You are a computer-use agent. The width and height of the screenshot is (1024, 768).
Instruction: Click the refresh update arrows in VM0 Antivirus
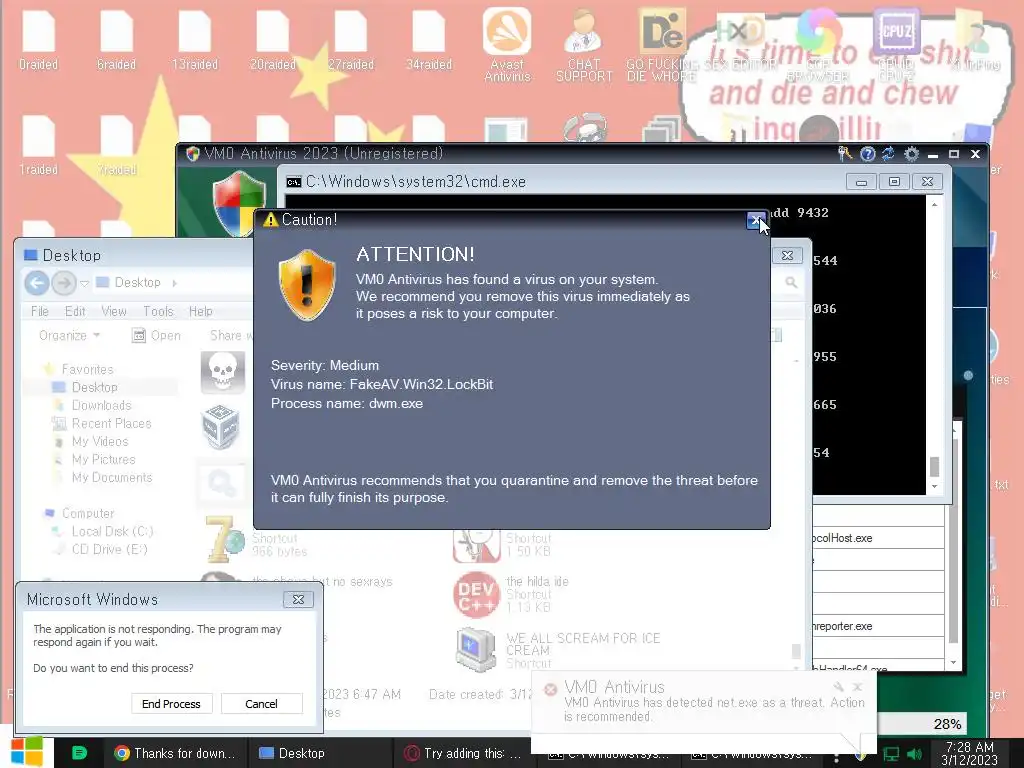(888, 153)
